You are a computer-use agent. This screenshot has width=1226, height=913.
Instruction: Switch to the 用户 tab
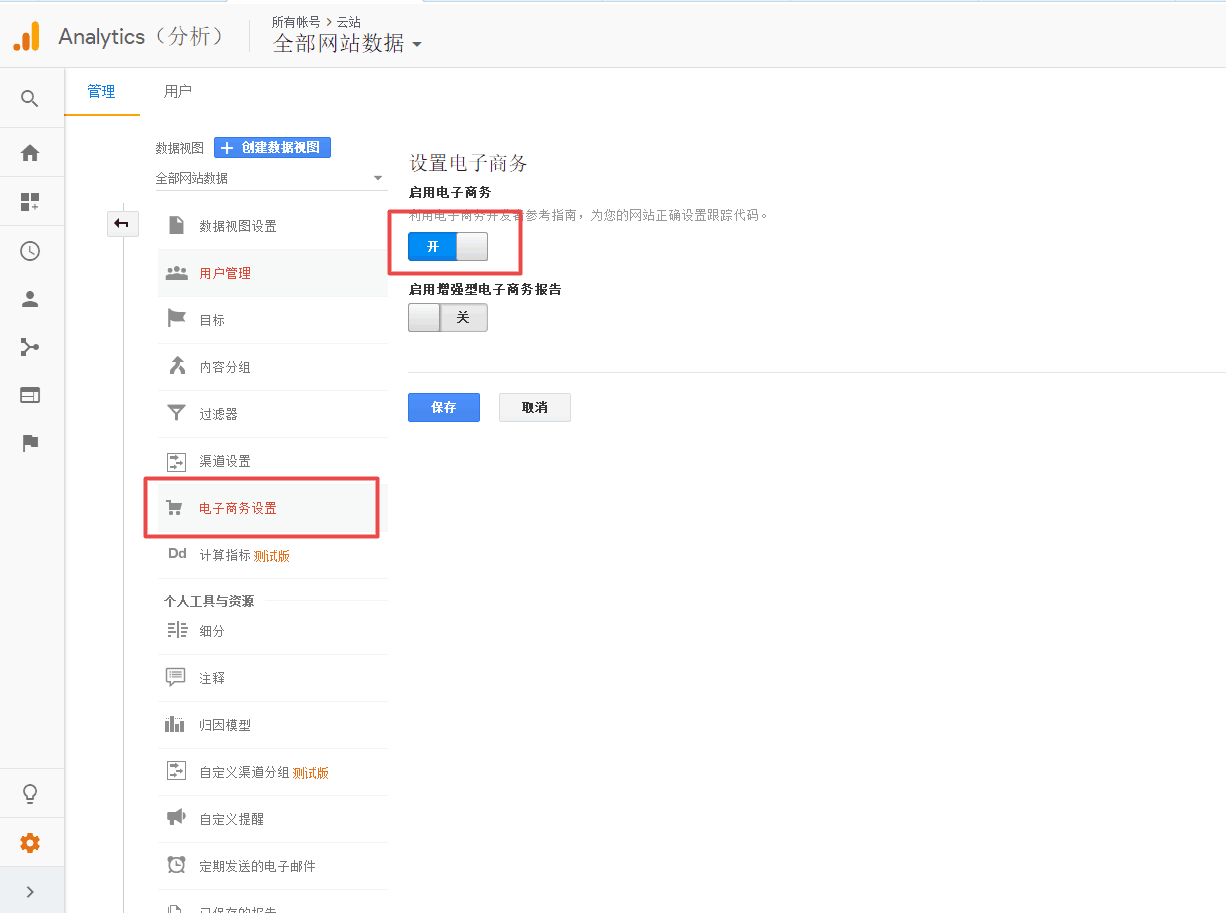[178, 91]
